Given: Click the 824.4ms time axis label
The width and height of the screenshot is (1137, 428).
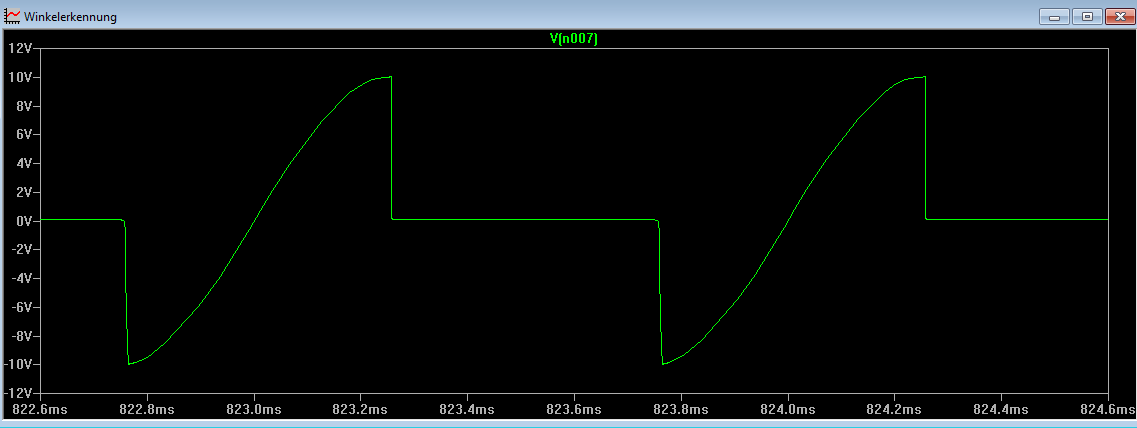Looking at the screenshot, I should point(1001,410).
